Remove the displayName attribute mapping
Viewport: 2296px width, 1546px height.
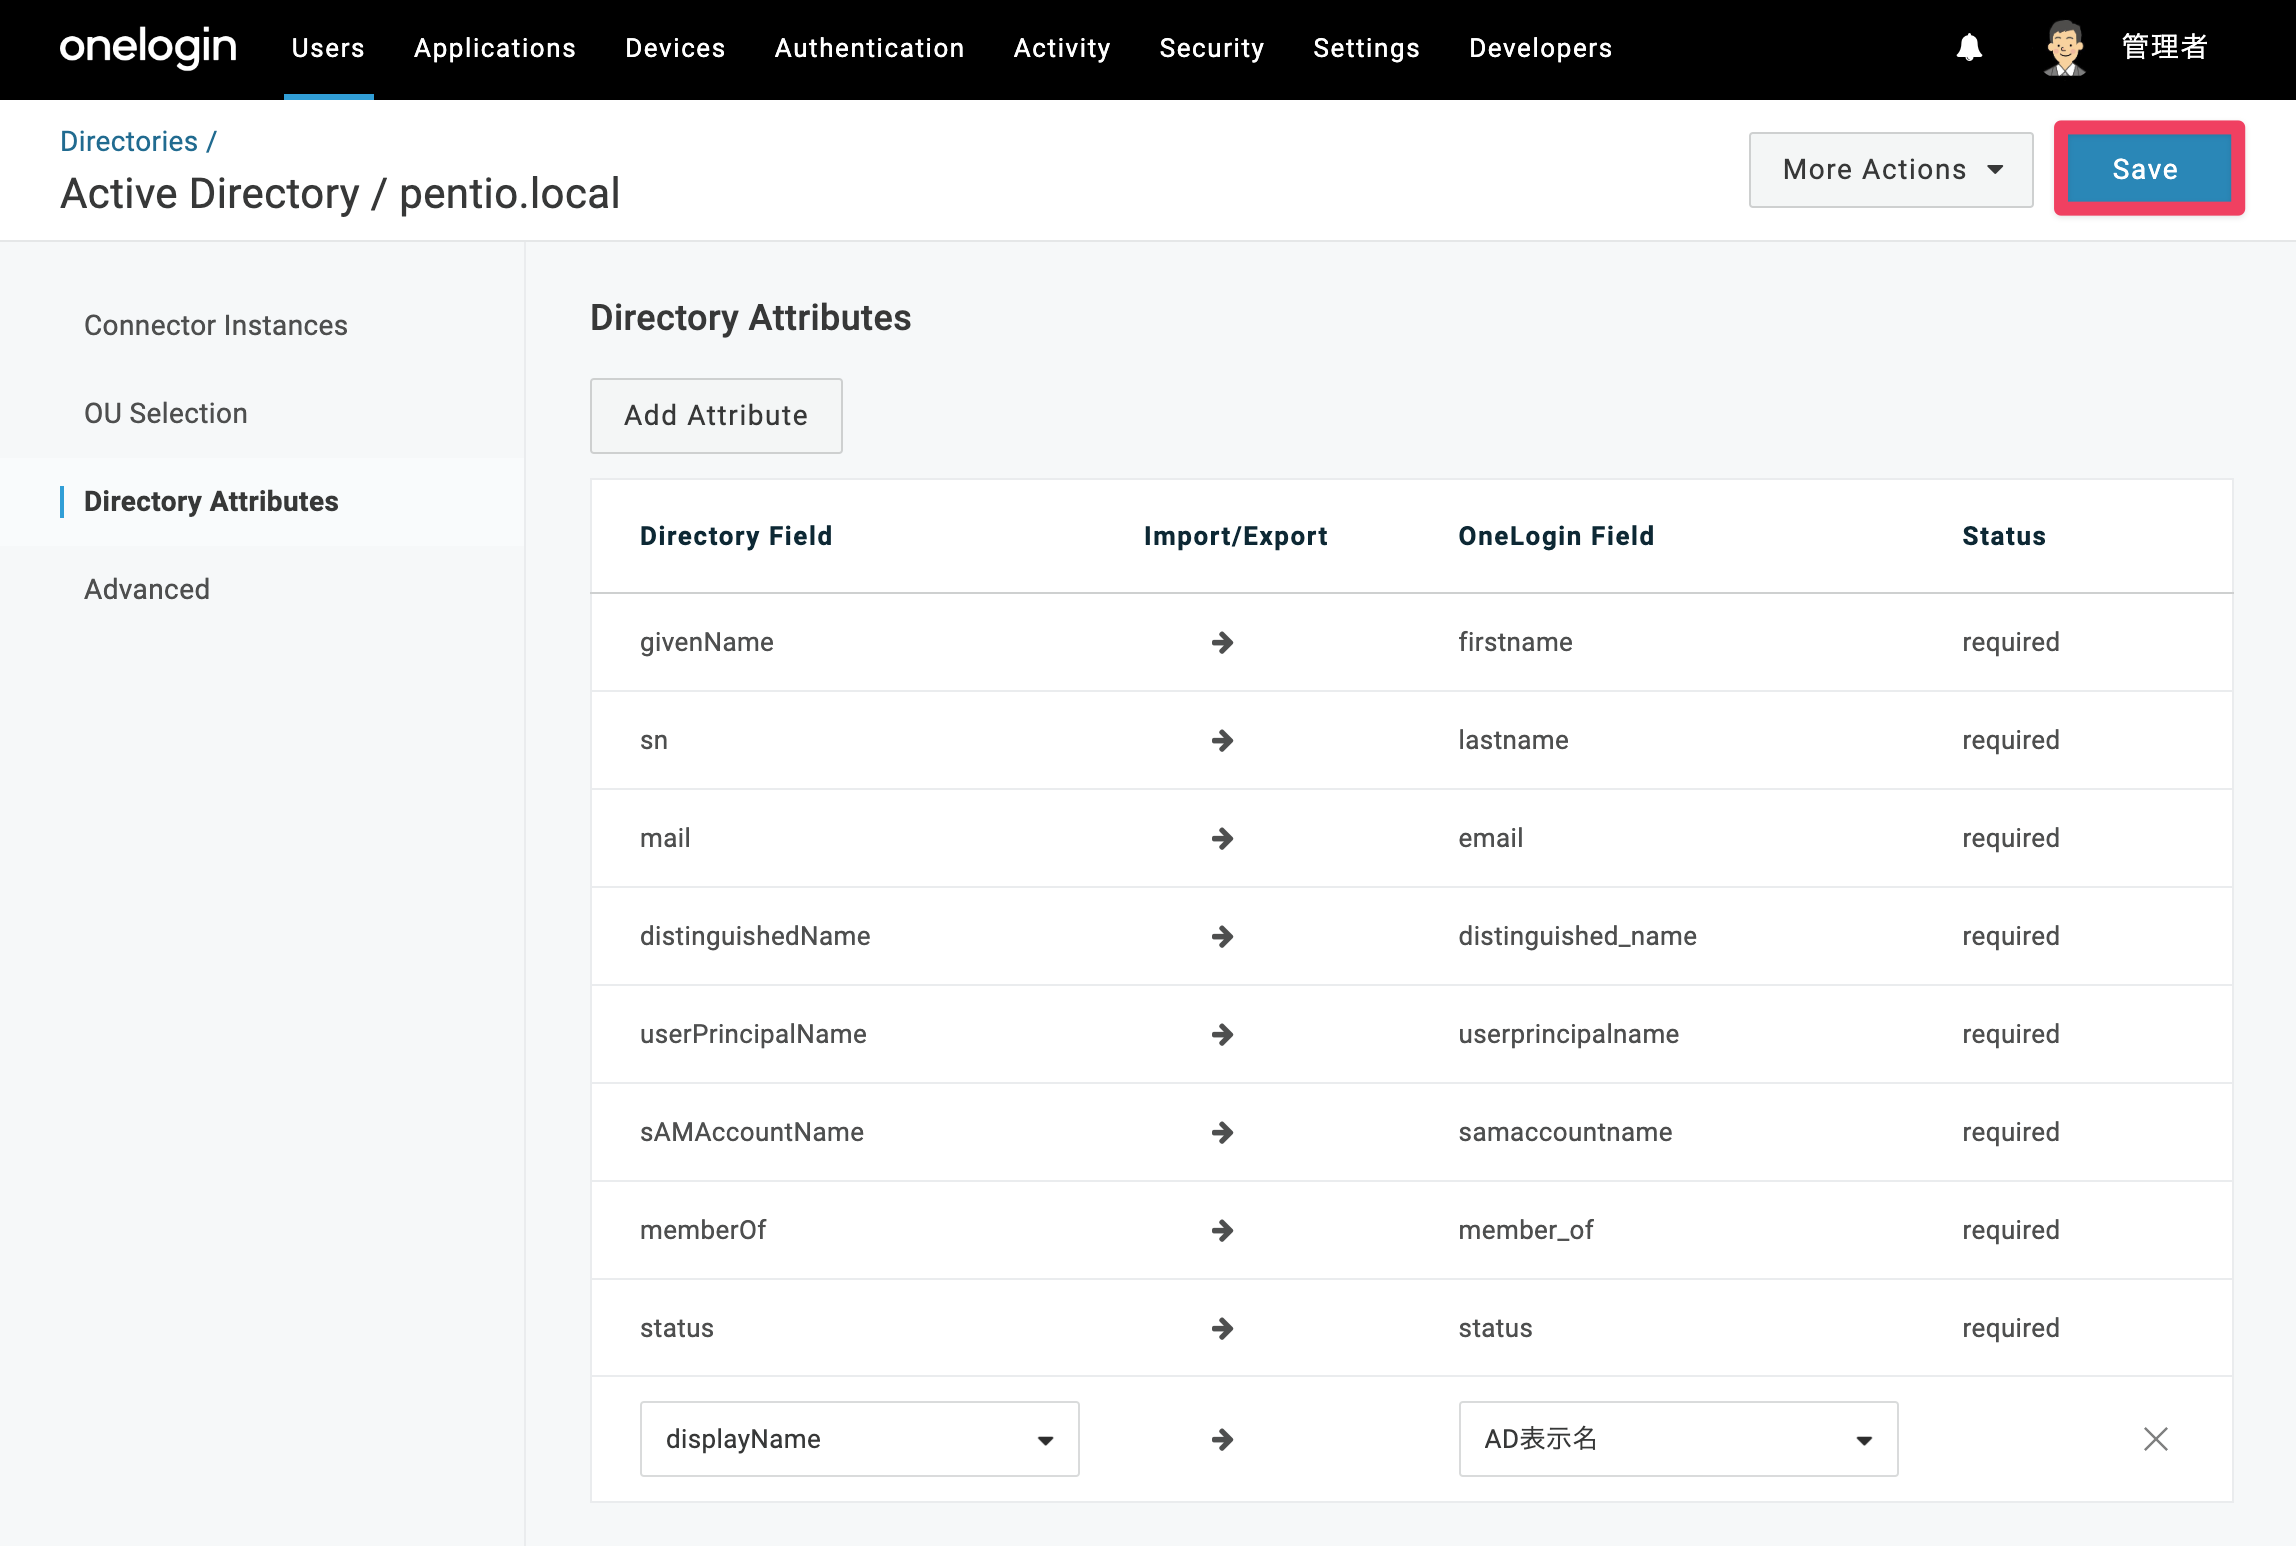2156,1439
